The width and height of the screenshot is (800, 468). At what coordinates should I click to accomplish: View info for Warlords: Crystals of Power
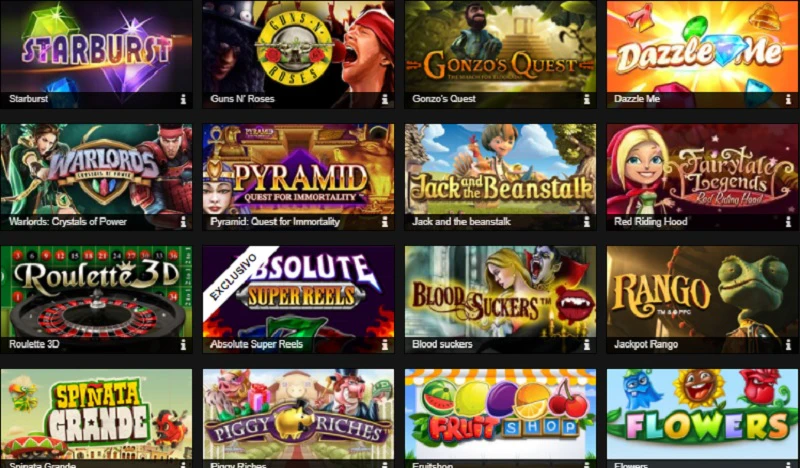click(183, 221)
